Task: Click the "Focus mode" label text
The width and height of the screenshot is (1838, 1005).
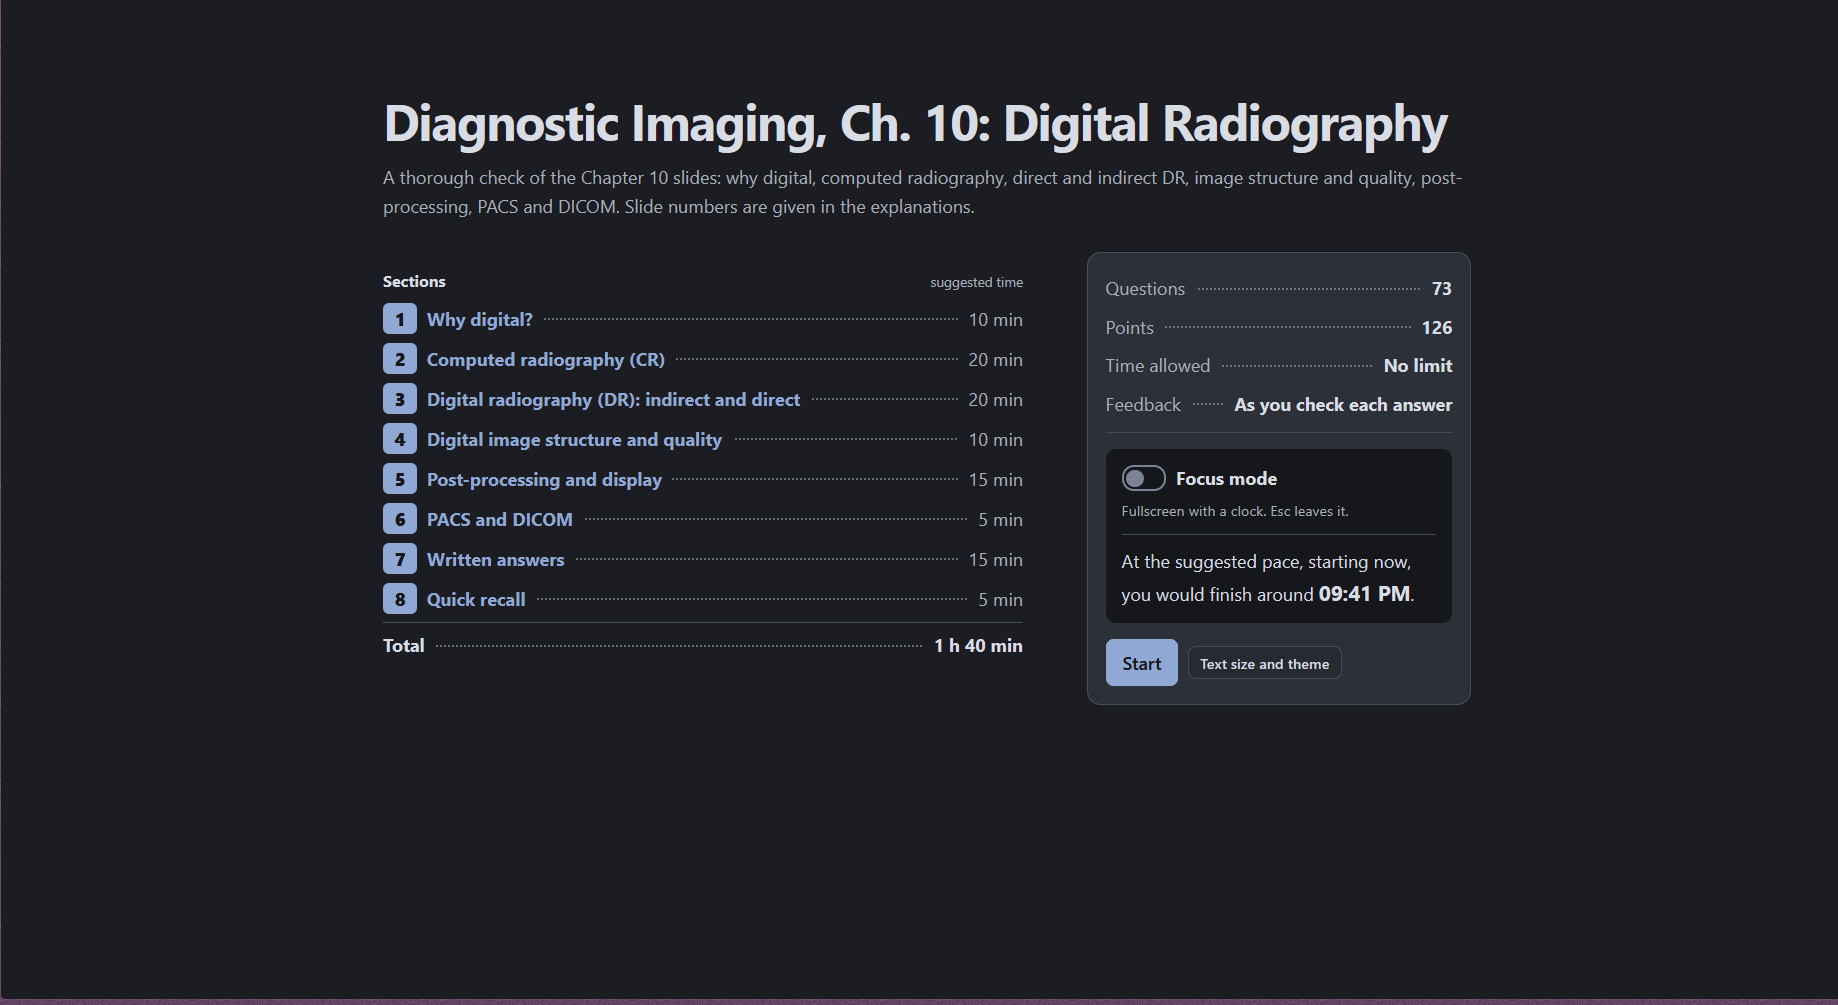Action: (x=1226, y=478)
